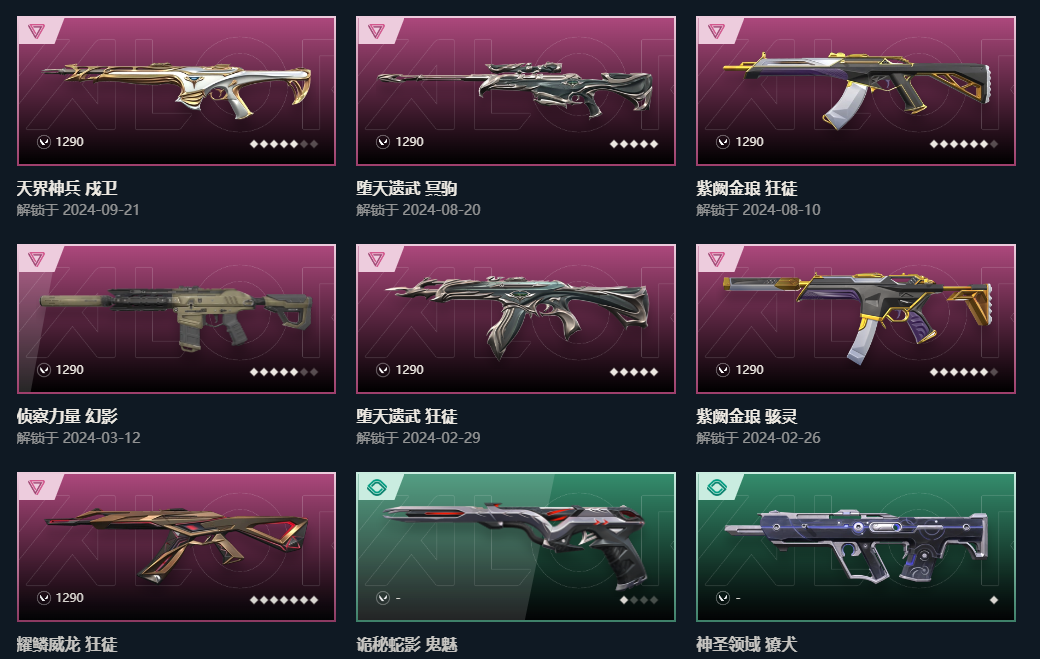Click the 1290 price on 堕天遗武 狂徒 card
Viewport: 1040px width, 659px height.
[x=409, y=370]
